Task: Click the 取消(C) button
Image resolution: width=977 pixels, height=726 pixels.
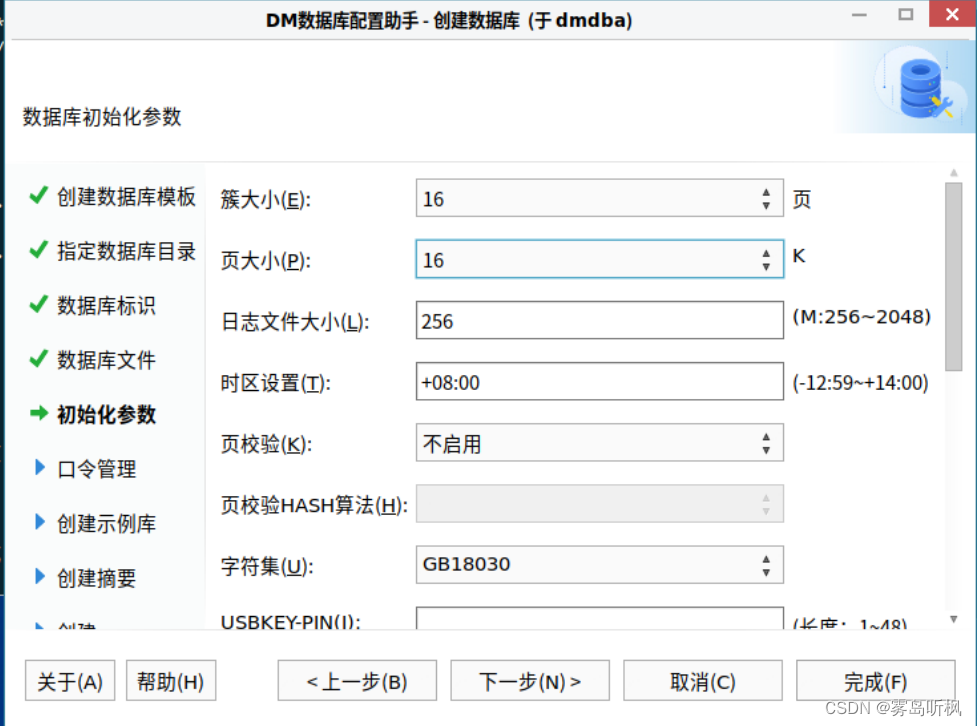Action: pos(702,680)
